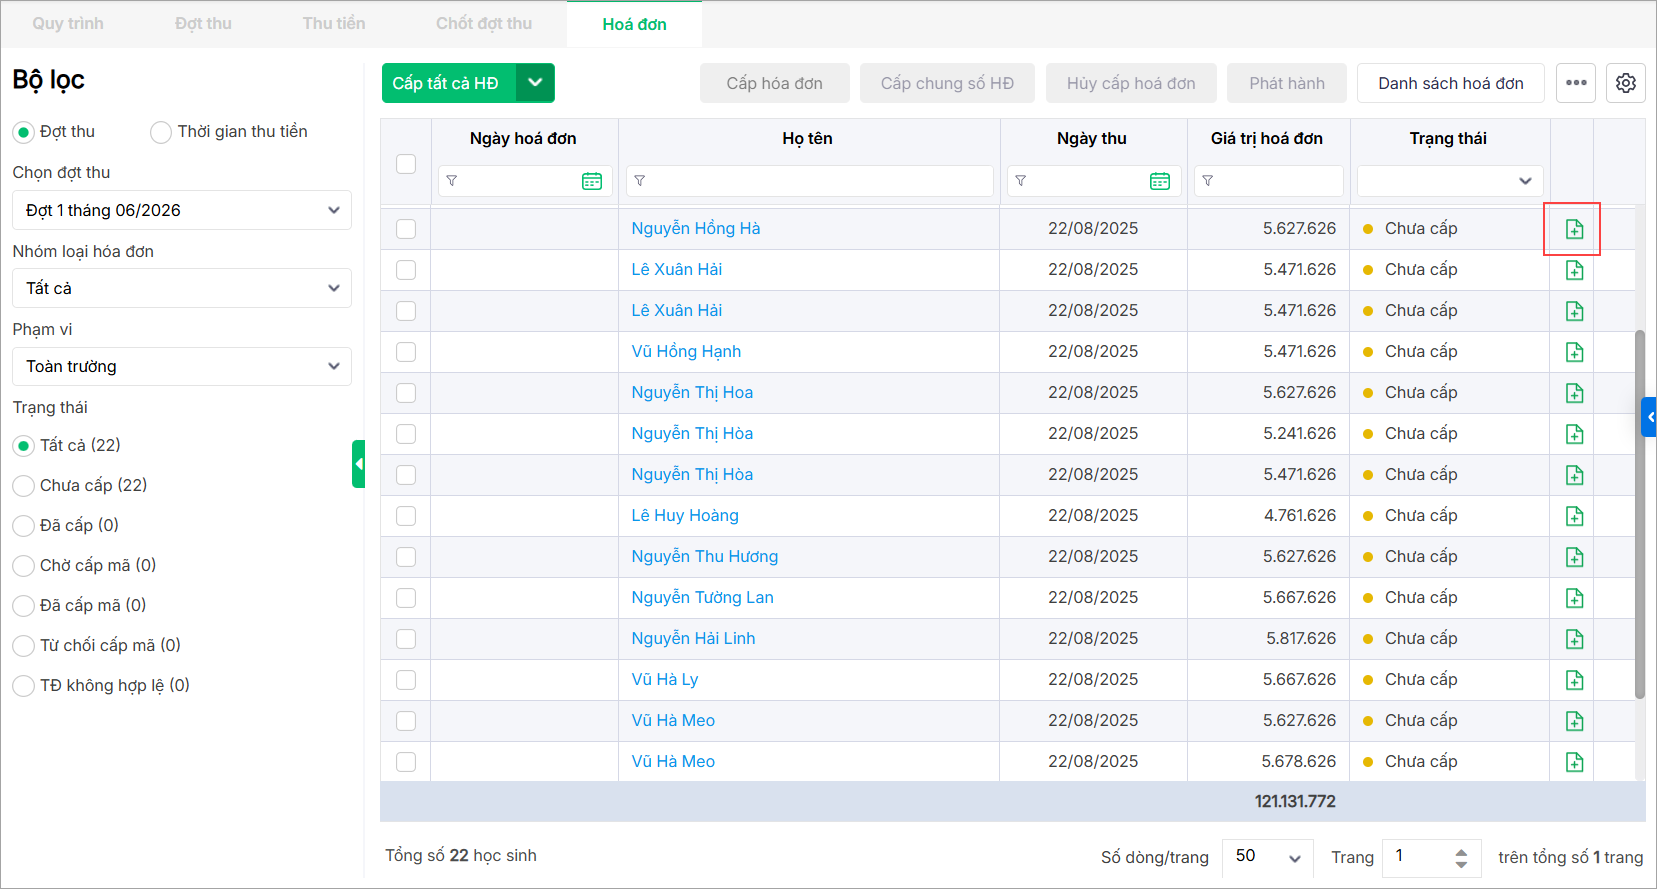Tick checkbox for Nguyễn Hồng Hà
Screen dimensions: 1657x889
(406, 229)
